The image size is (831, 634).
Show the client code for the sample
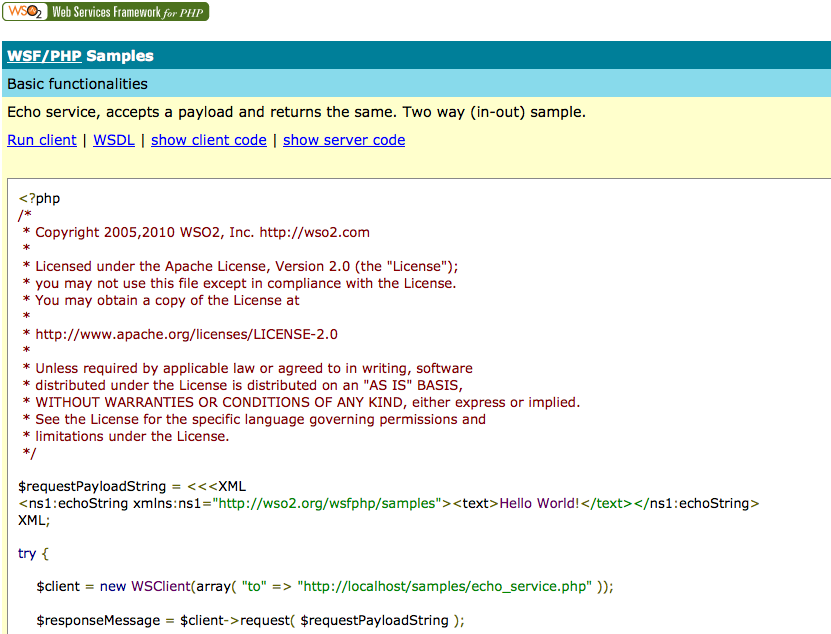(208, 140)
